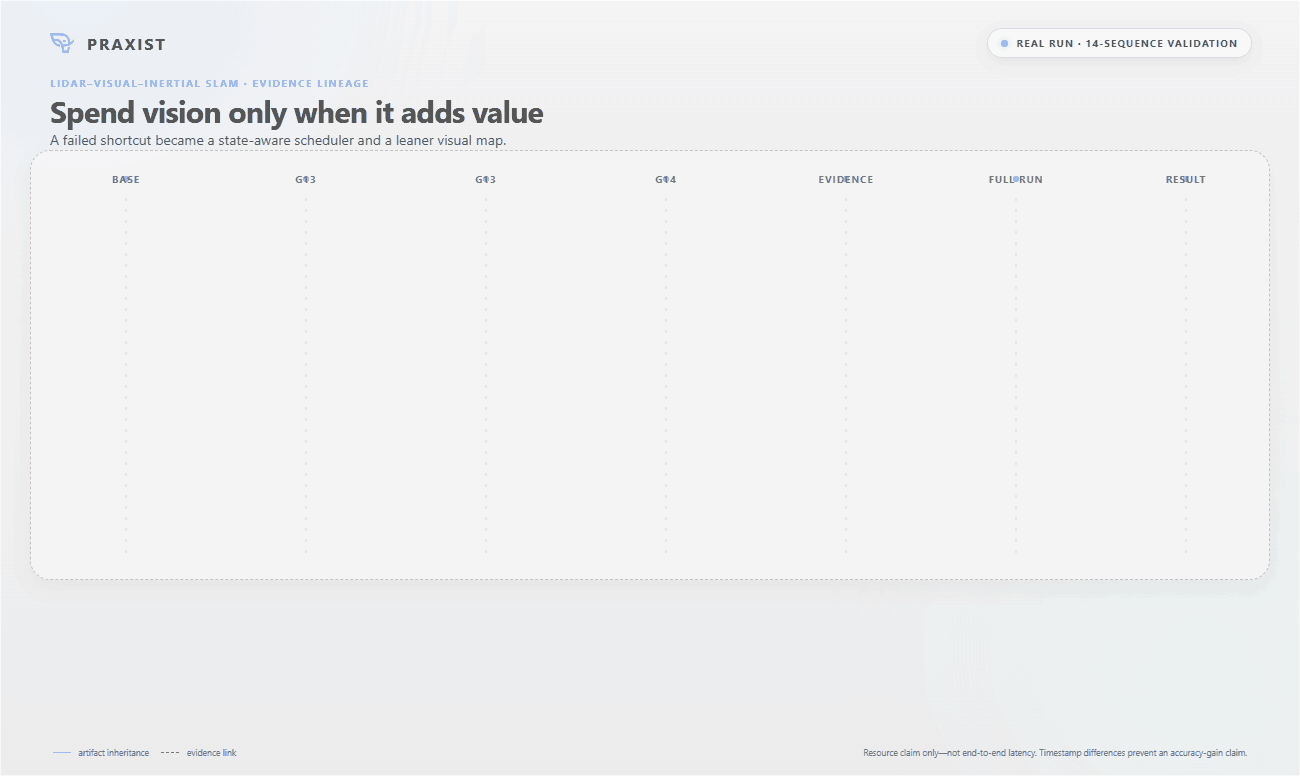Click the "LIDAR–VISUAL–INERTIAL SLAM · EVIDENCE LINEAGE" overline
This screenshot has height=776, width=1300.
[209, 84]
